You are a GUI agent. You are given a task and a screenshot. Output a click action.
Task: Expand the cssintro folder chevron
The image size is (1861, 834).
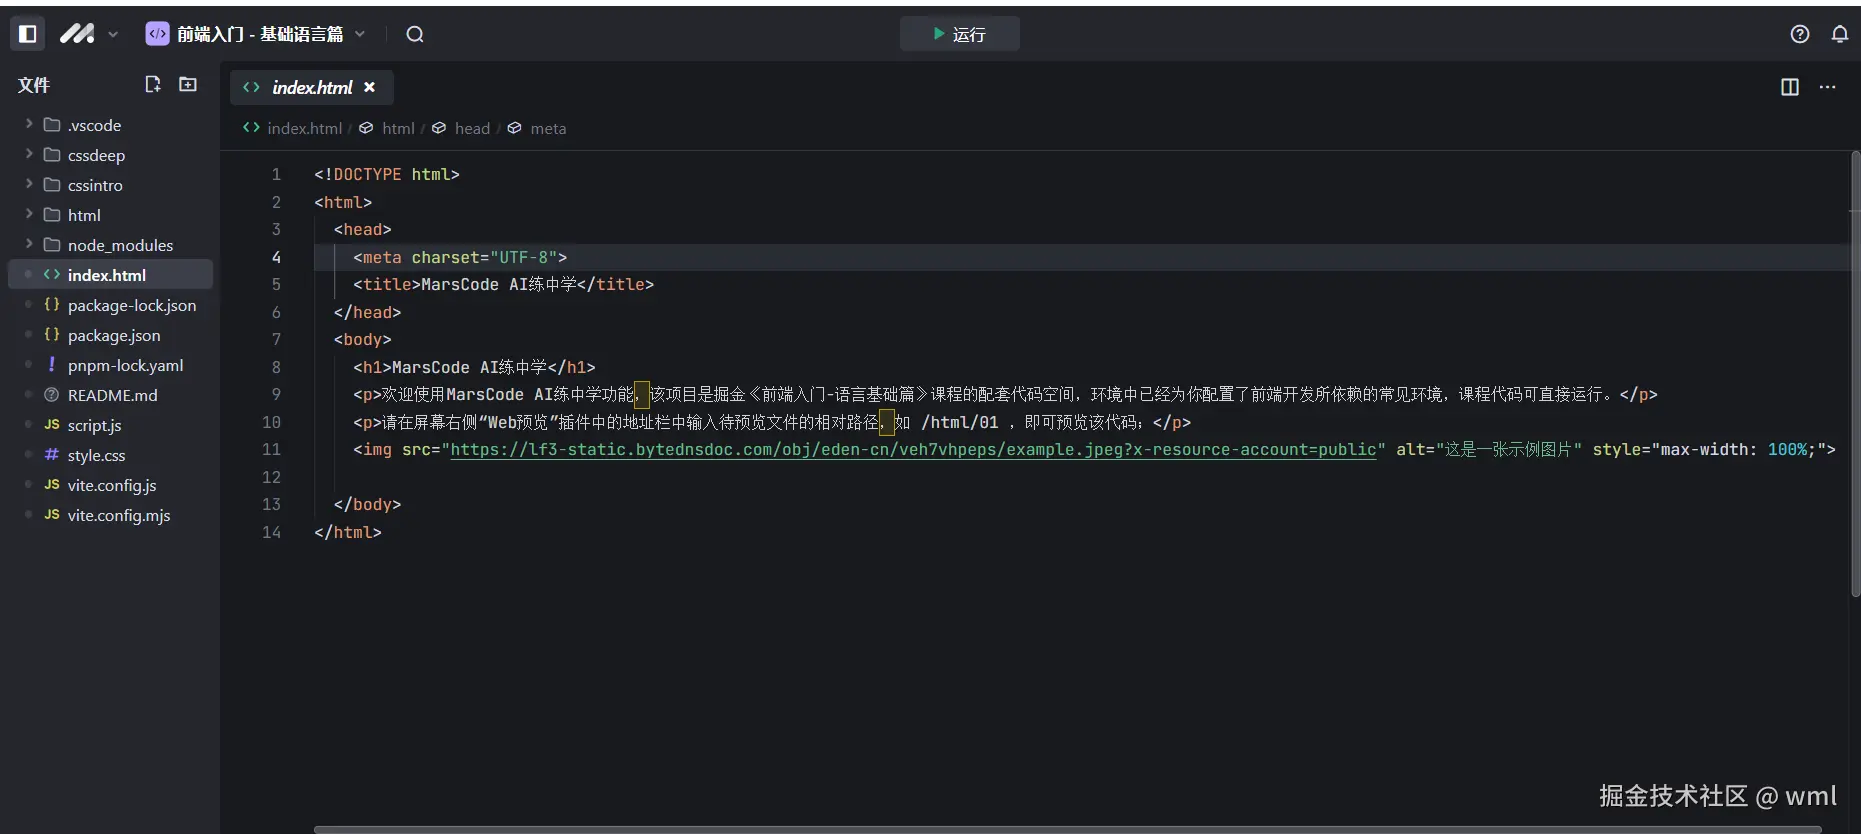(28, 184)
